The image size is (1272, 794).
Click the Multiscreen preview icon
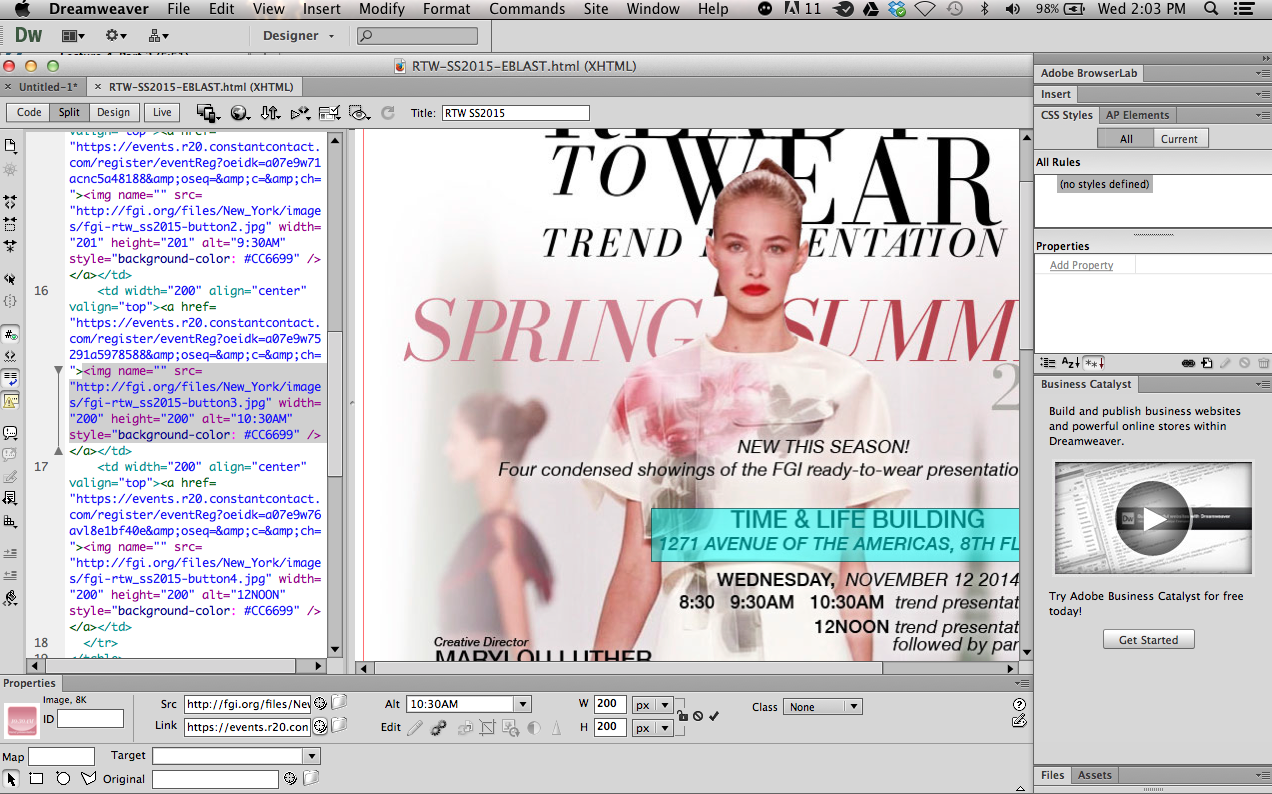(x=207, y=113)
